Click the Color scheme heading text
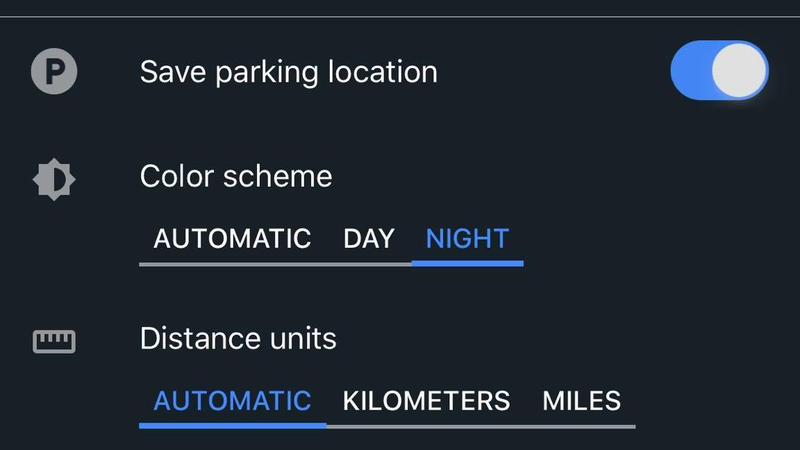 236,177
